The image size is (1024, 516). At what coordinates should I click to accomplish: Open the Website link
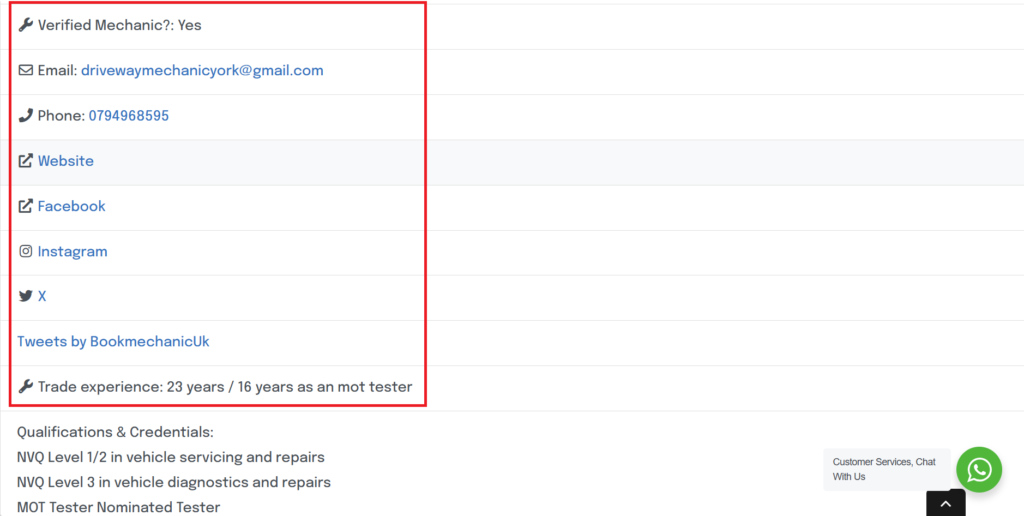(x=66, y=161)
